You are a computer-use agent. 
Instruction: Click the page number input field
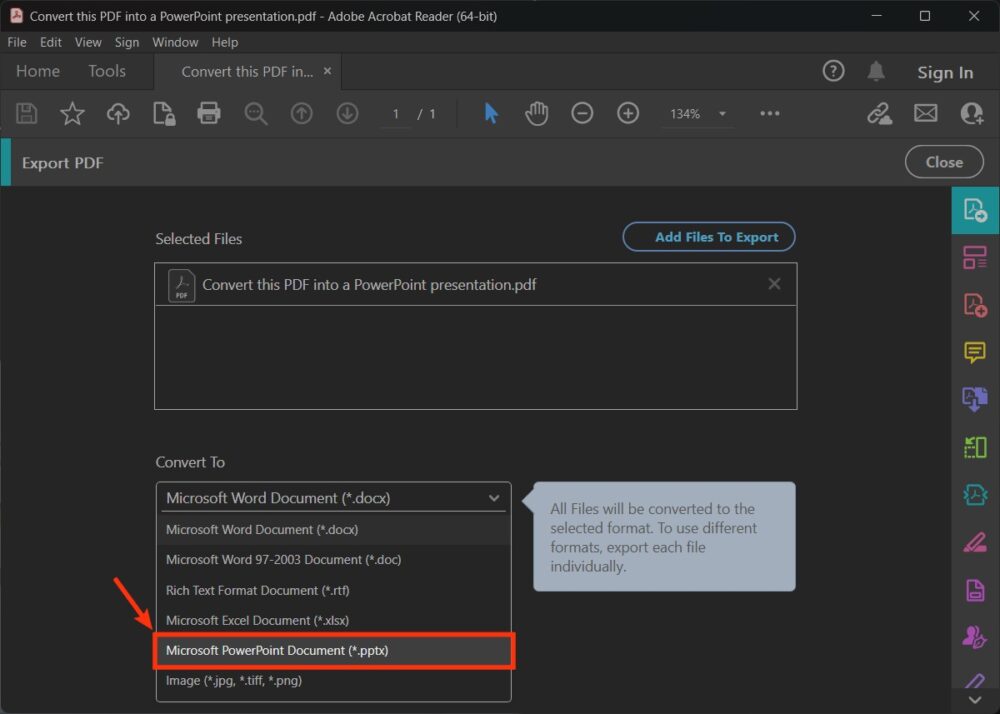[x=396, y=114]
